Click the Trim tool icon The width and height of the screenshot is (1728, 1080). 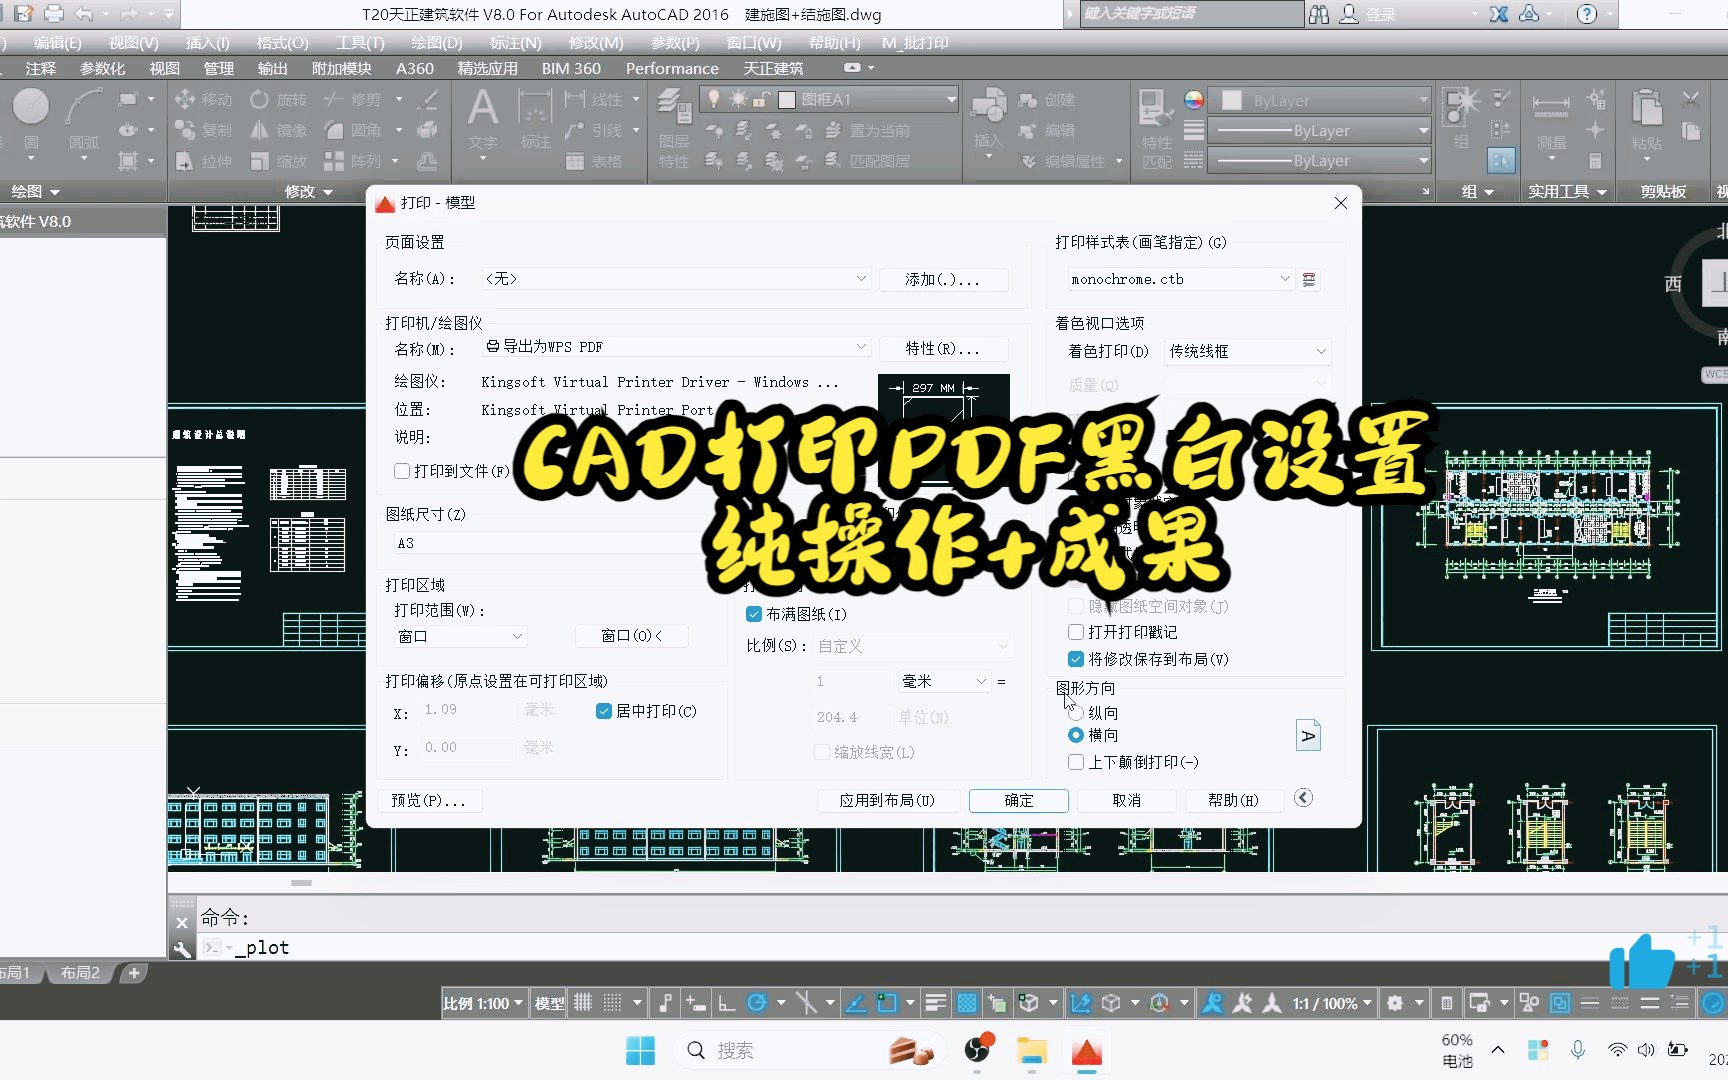[x=334, y=99]
